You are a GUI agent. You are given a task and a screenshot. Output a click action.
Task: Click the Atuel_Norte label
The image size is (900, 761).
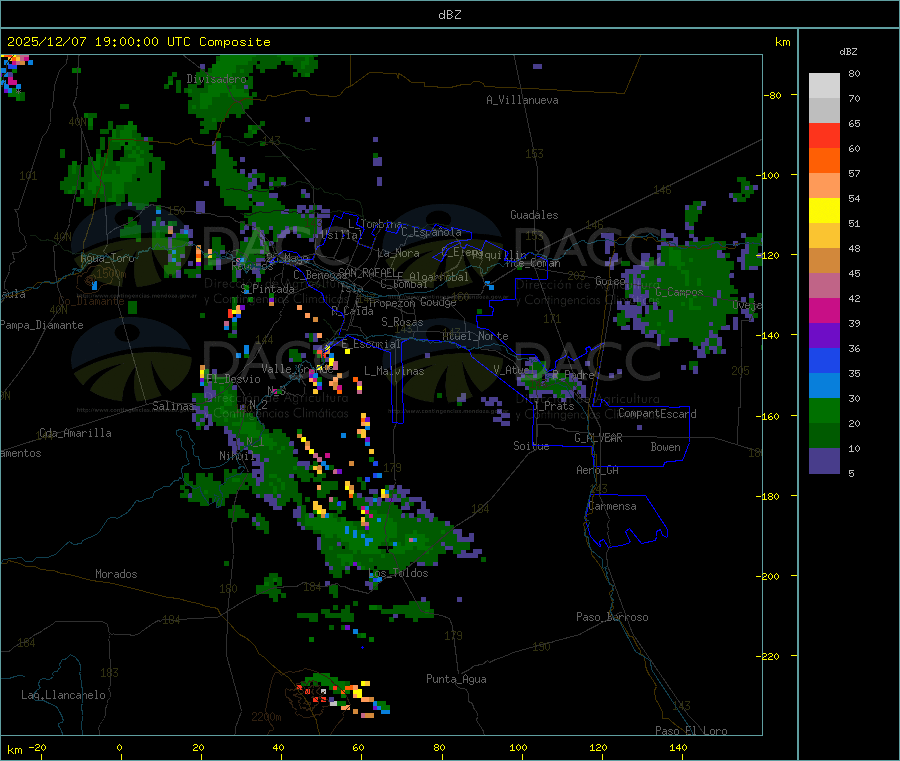475,336
